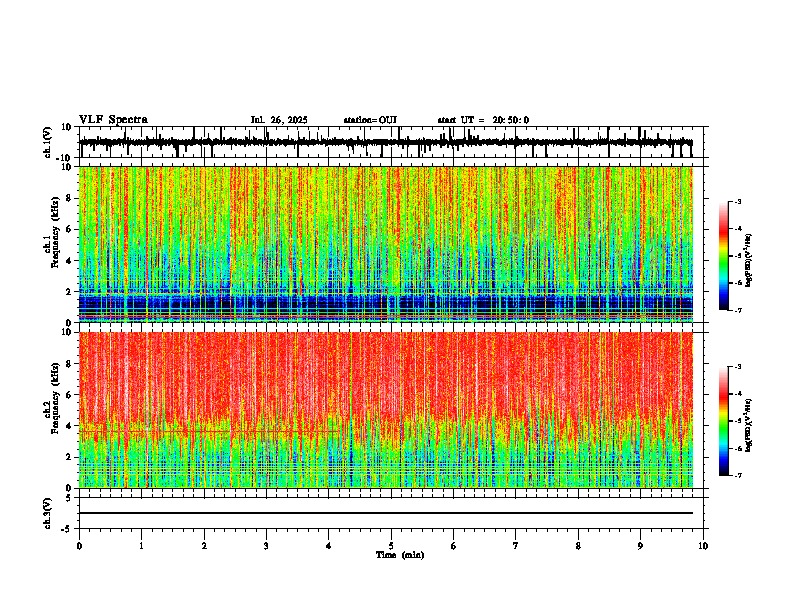Click the "Time (min)" x-axis label
The height and width of the screenshot is (612, 792).
tap(400, 555)
